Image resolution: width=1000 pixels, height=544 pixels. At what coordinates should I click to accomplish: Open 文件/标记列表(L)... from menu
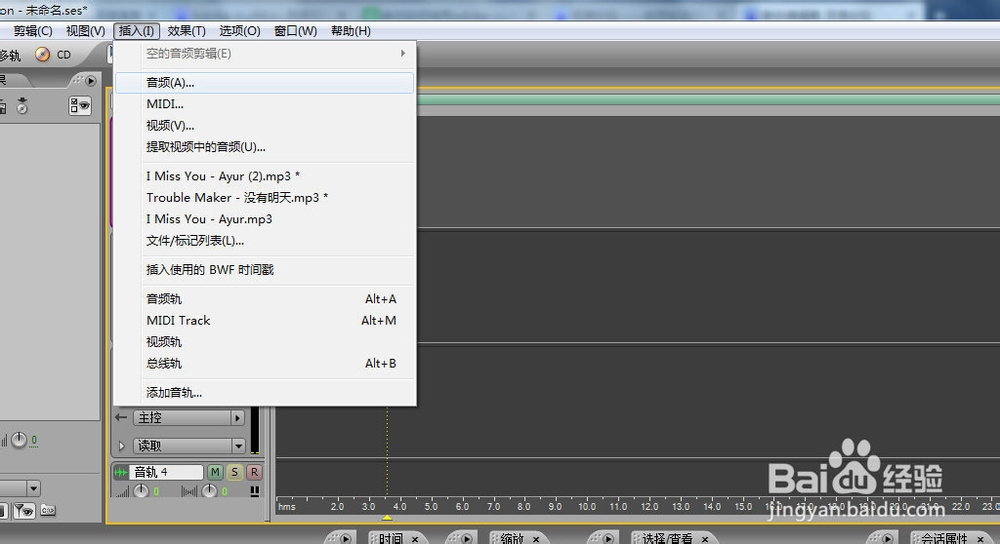pyautogui.click(x=264, y=240)
